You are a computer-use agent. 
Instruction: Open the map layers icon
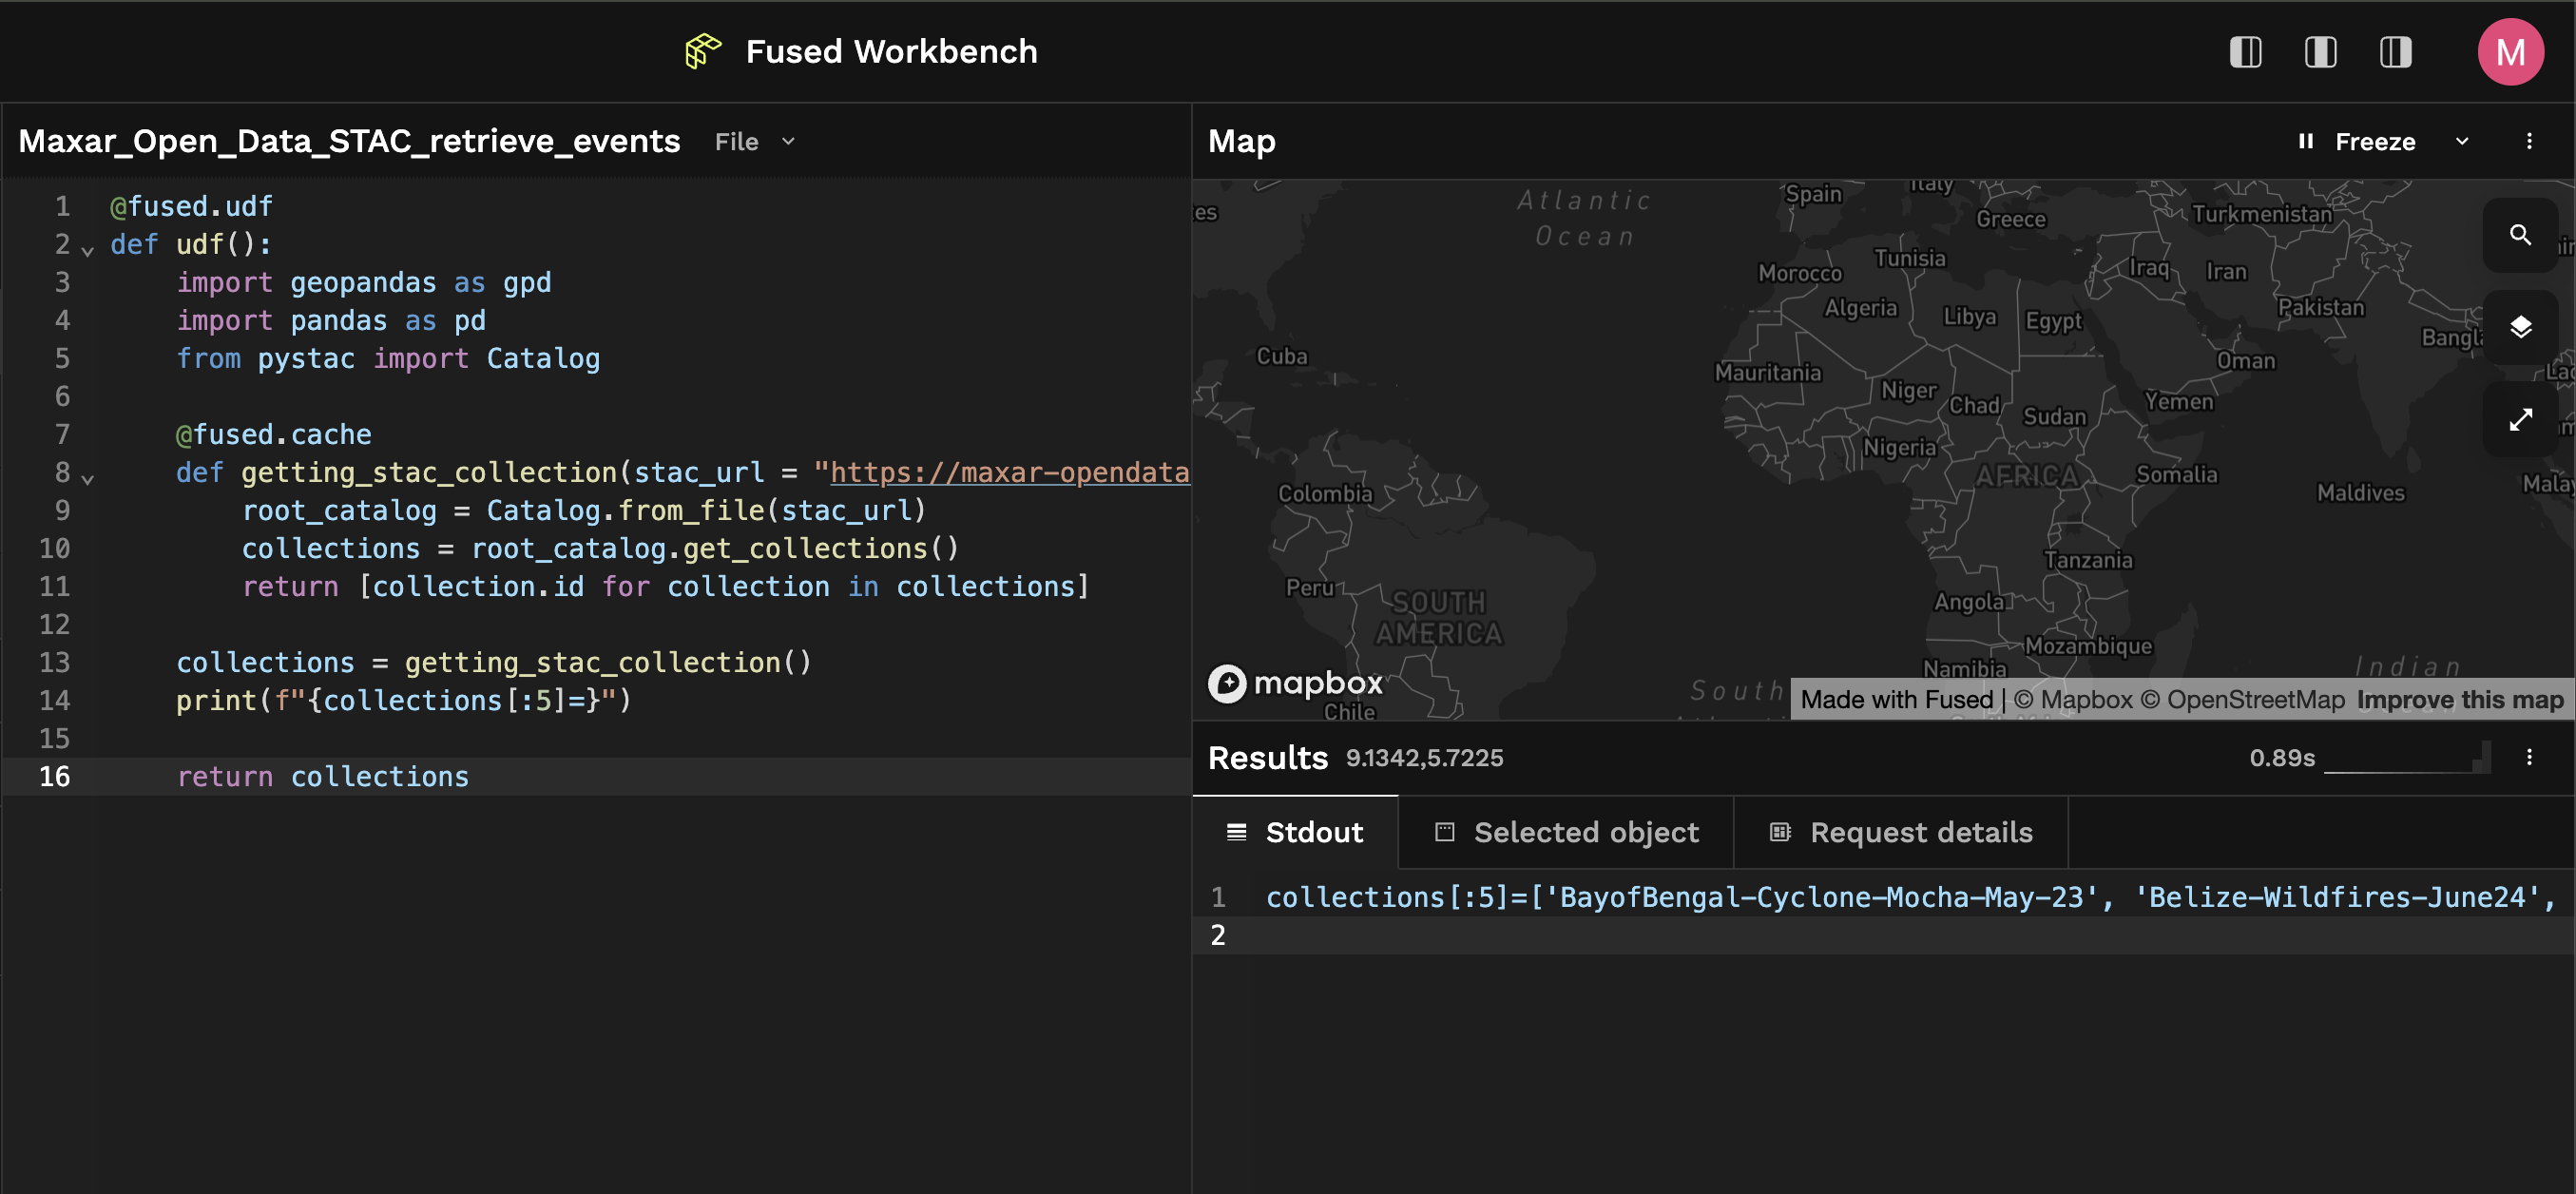tap(2520, 327)
